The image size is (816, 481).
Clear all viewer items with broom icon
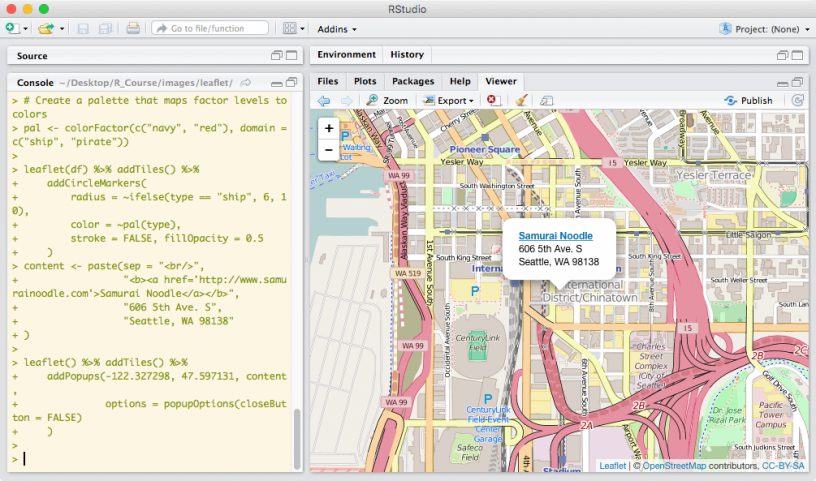[521, 100]
